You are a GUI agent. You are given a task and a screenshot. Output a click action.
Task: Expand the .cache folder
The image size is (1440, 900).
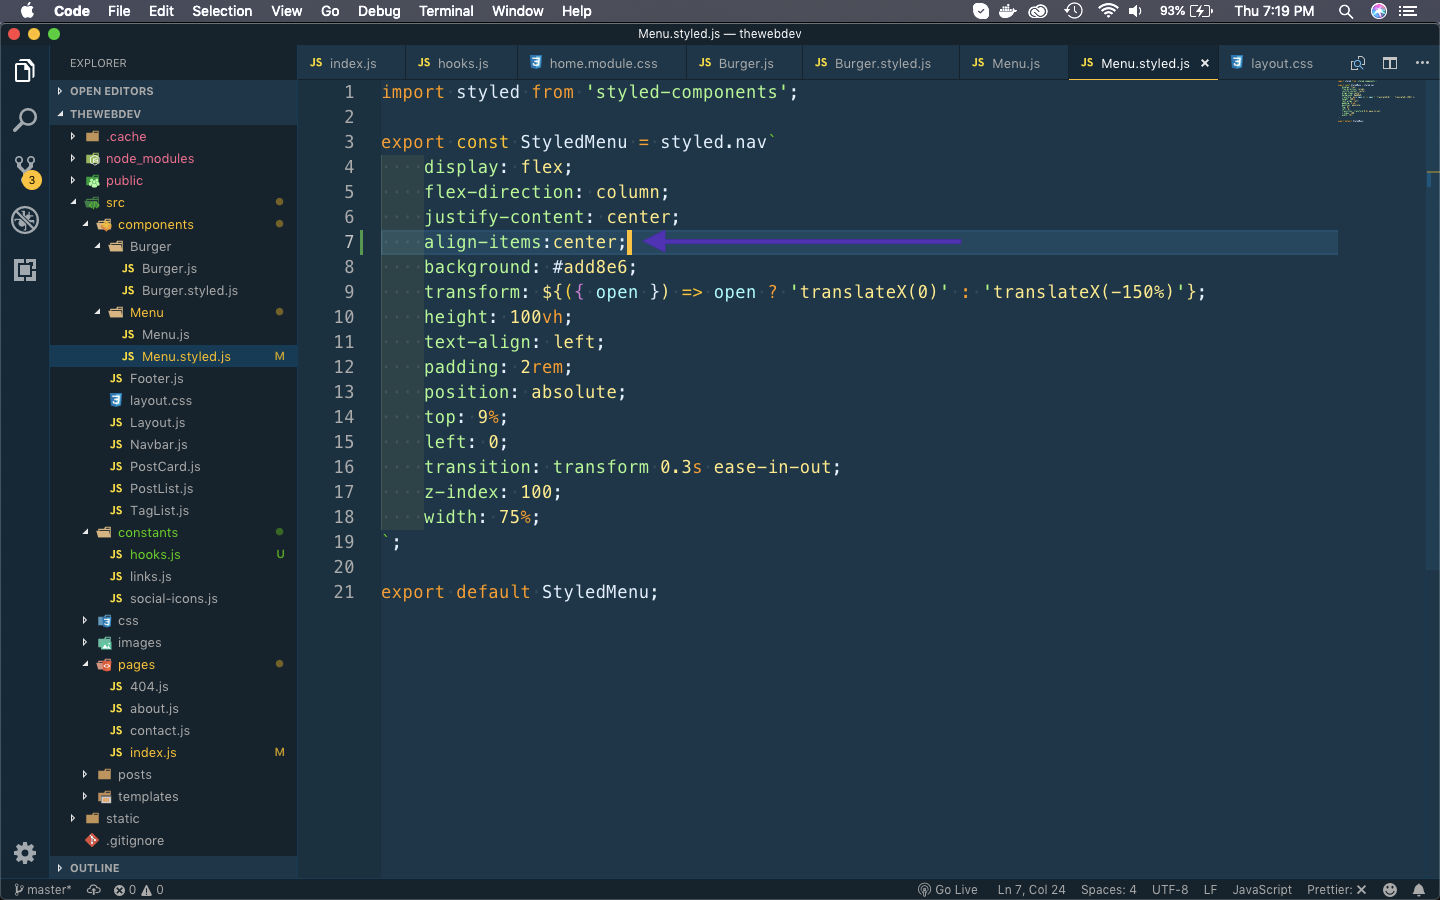click(x=174, y=136)
